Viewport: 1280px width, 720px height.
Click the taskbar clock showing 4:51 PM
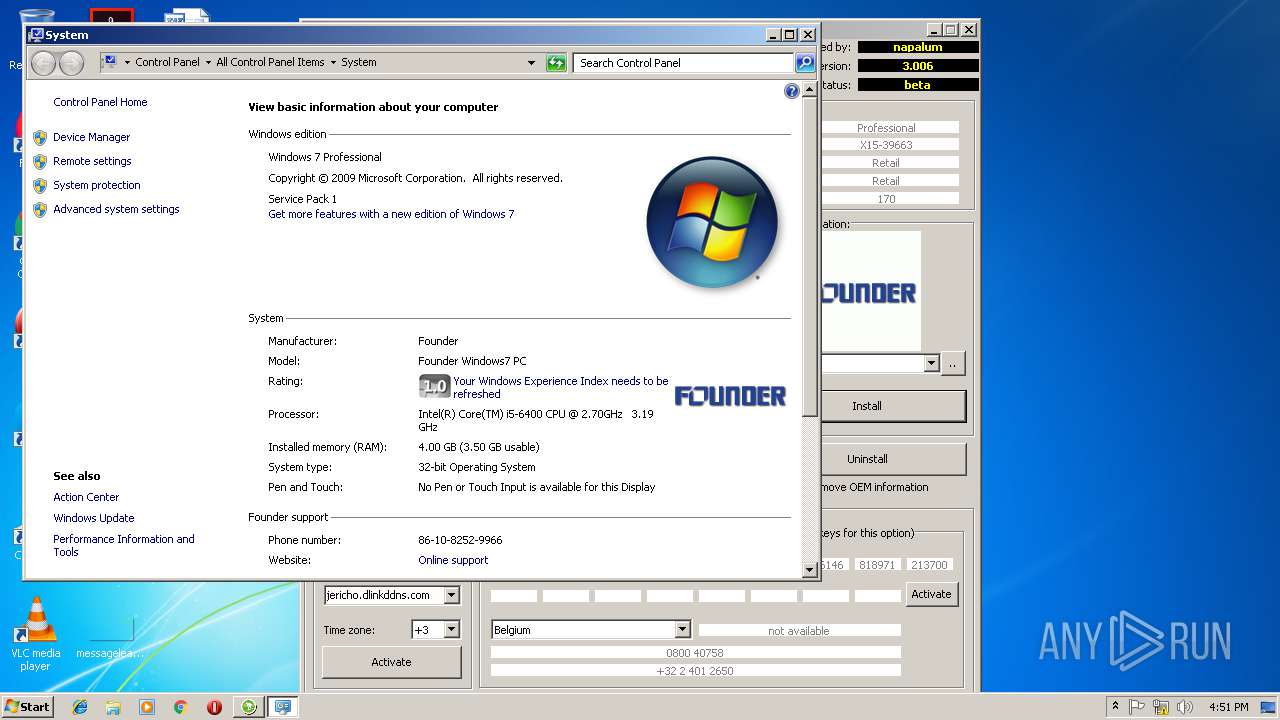pyautogui.click(x=1228, y=707)
